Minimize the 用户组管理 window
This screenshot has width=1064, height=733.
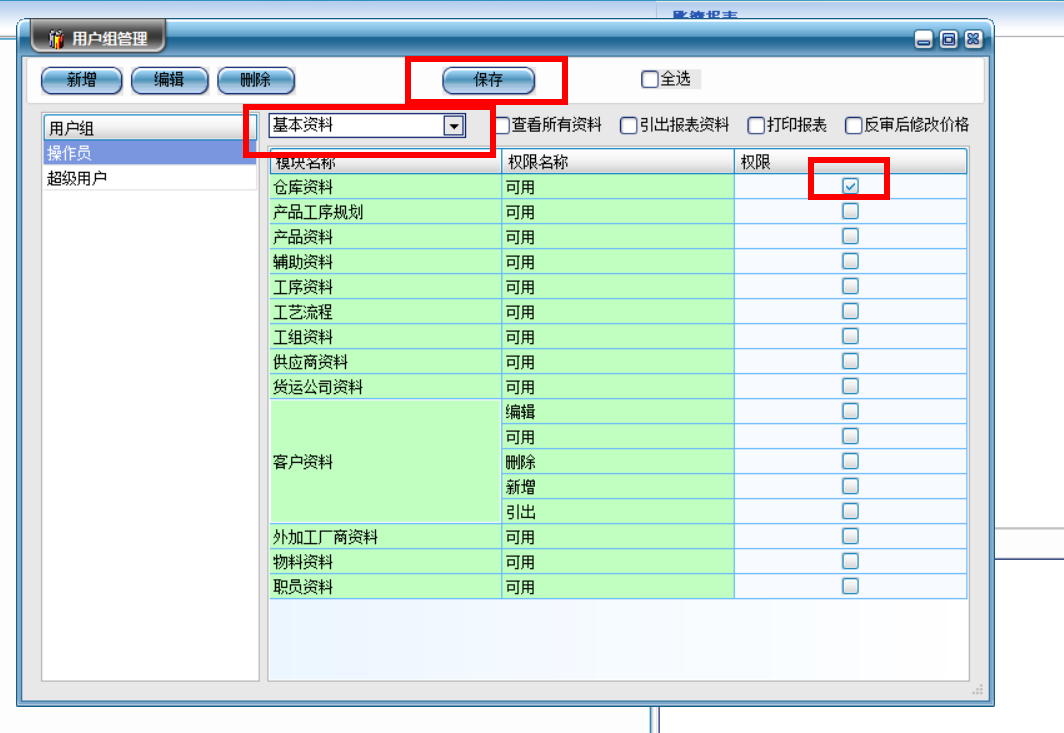pos(924,39)
